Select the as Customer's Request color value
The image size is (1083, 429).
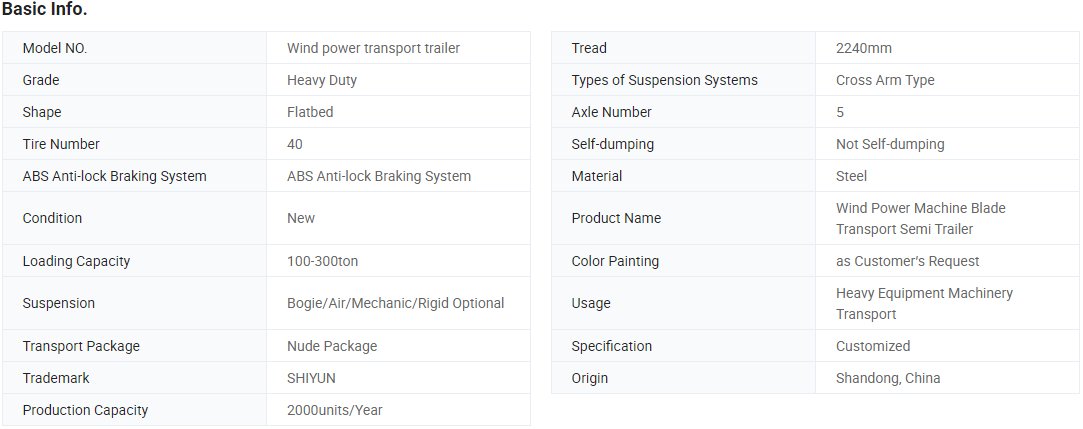pos(908,261)
